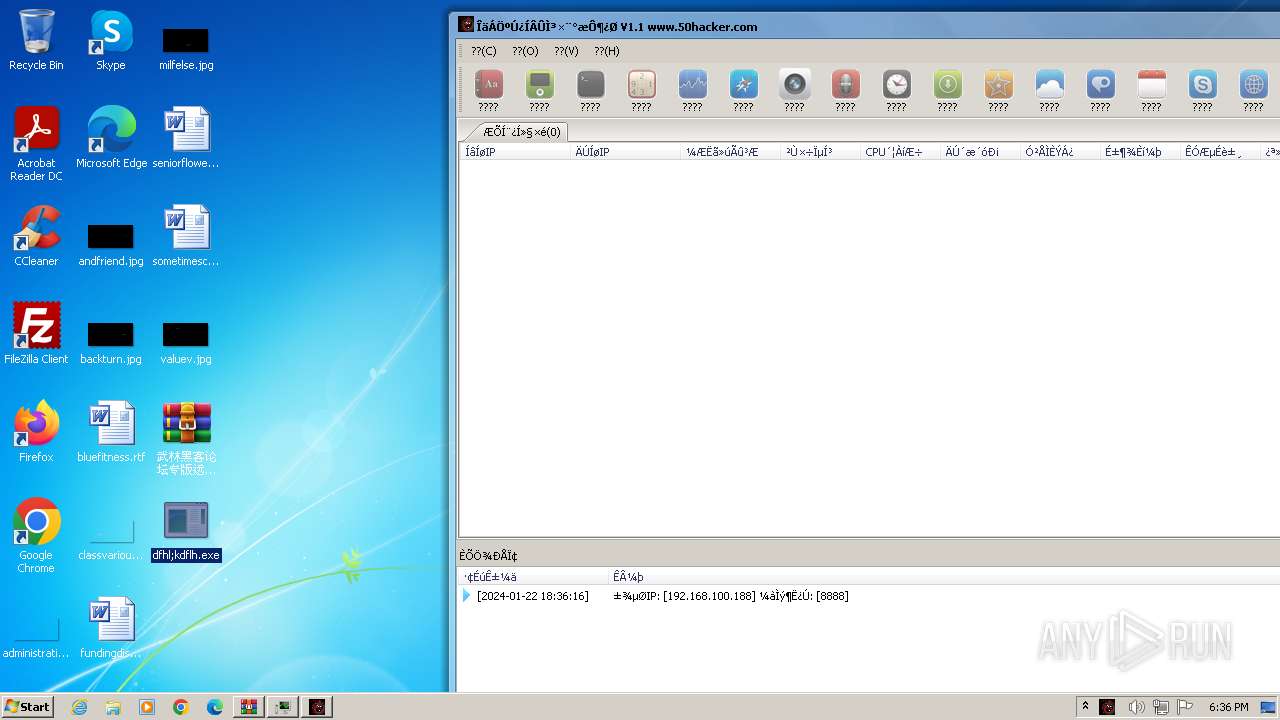
Task: Click the green download arrow toolbar icon
Action: pyautogui.click(x=947, y=84)
